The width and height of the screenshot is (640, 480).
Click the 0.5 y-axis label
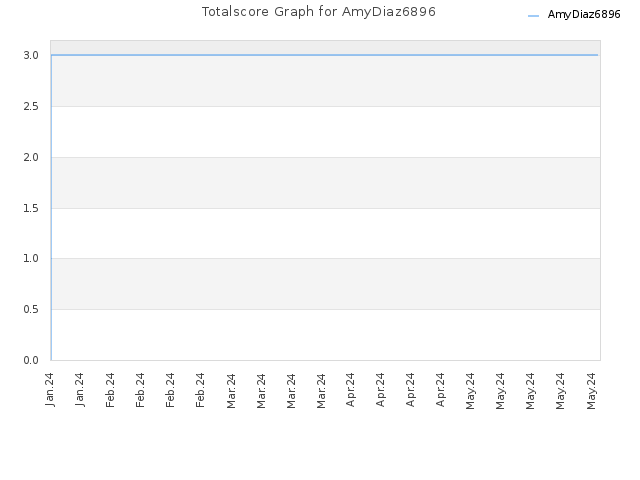(31, 309)
